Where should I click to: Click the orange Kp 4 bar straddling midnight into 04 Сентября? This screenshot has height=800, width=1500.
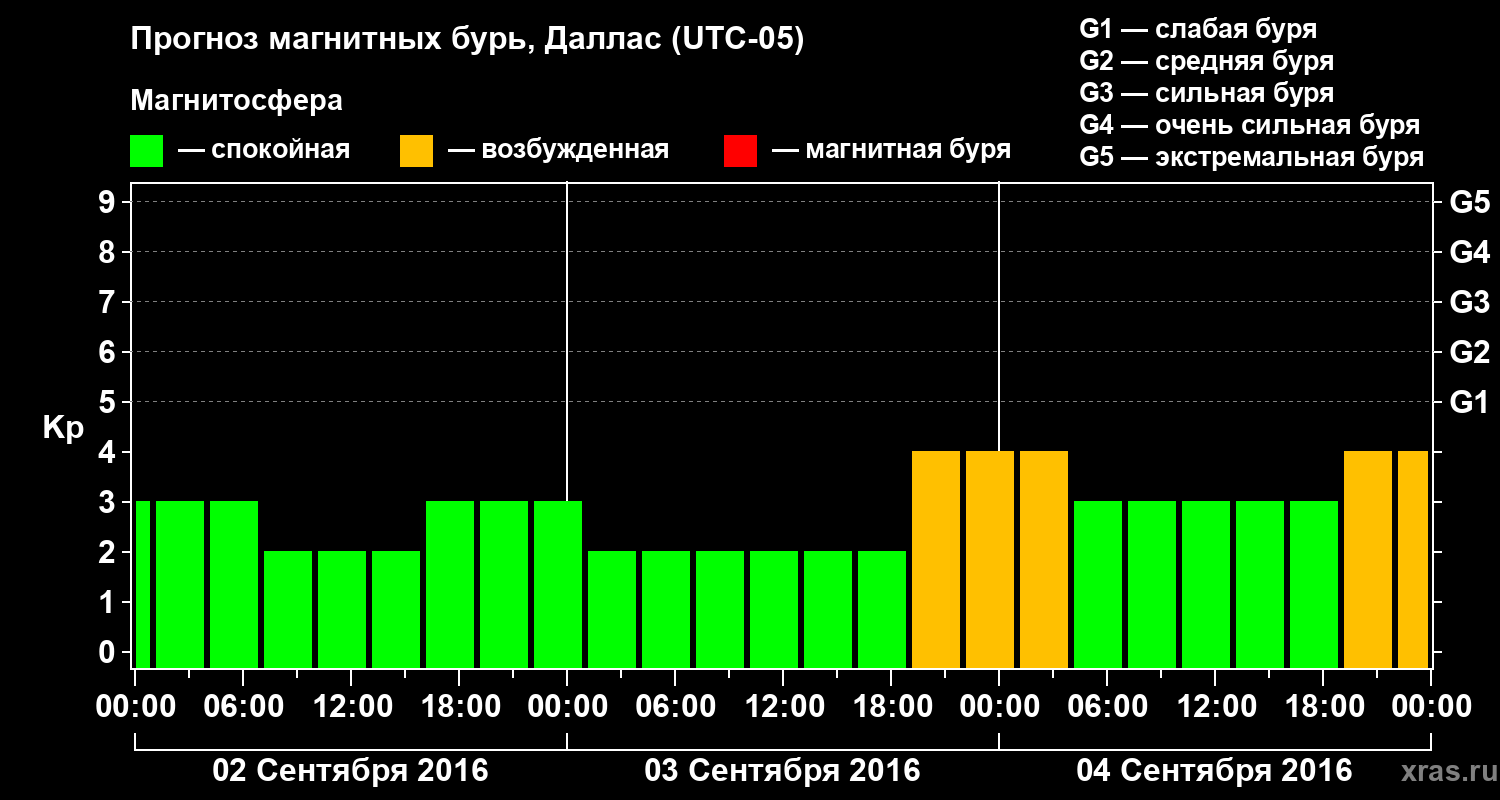point(990,559)
